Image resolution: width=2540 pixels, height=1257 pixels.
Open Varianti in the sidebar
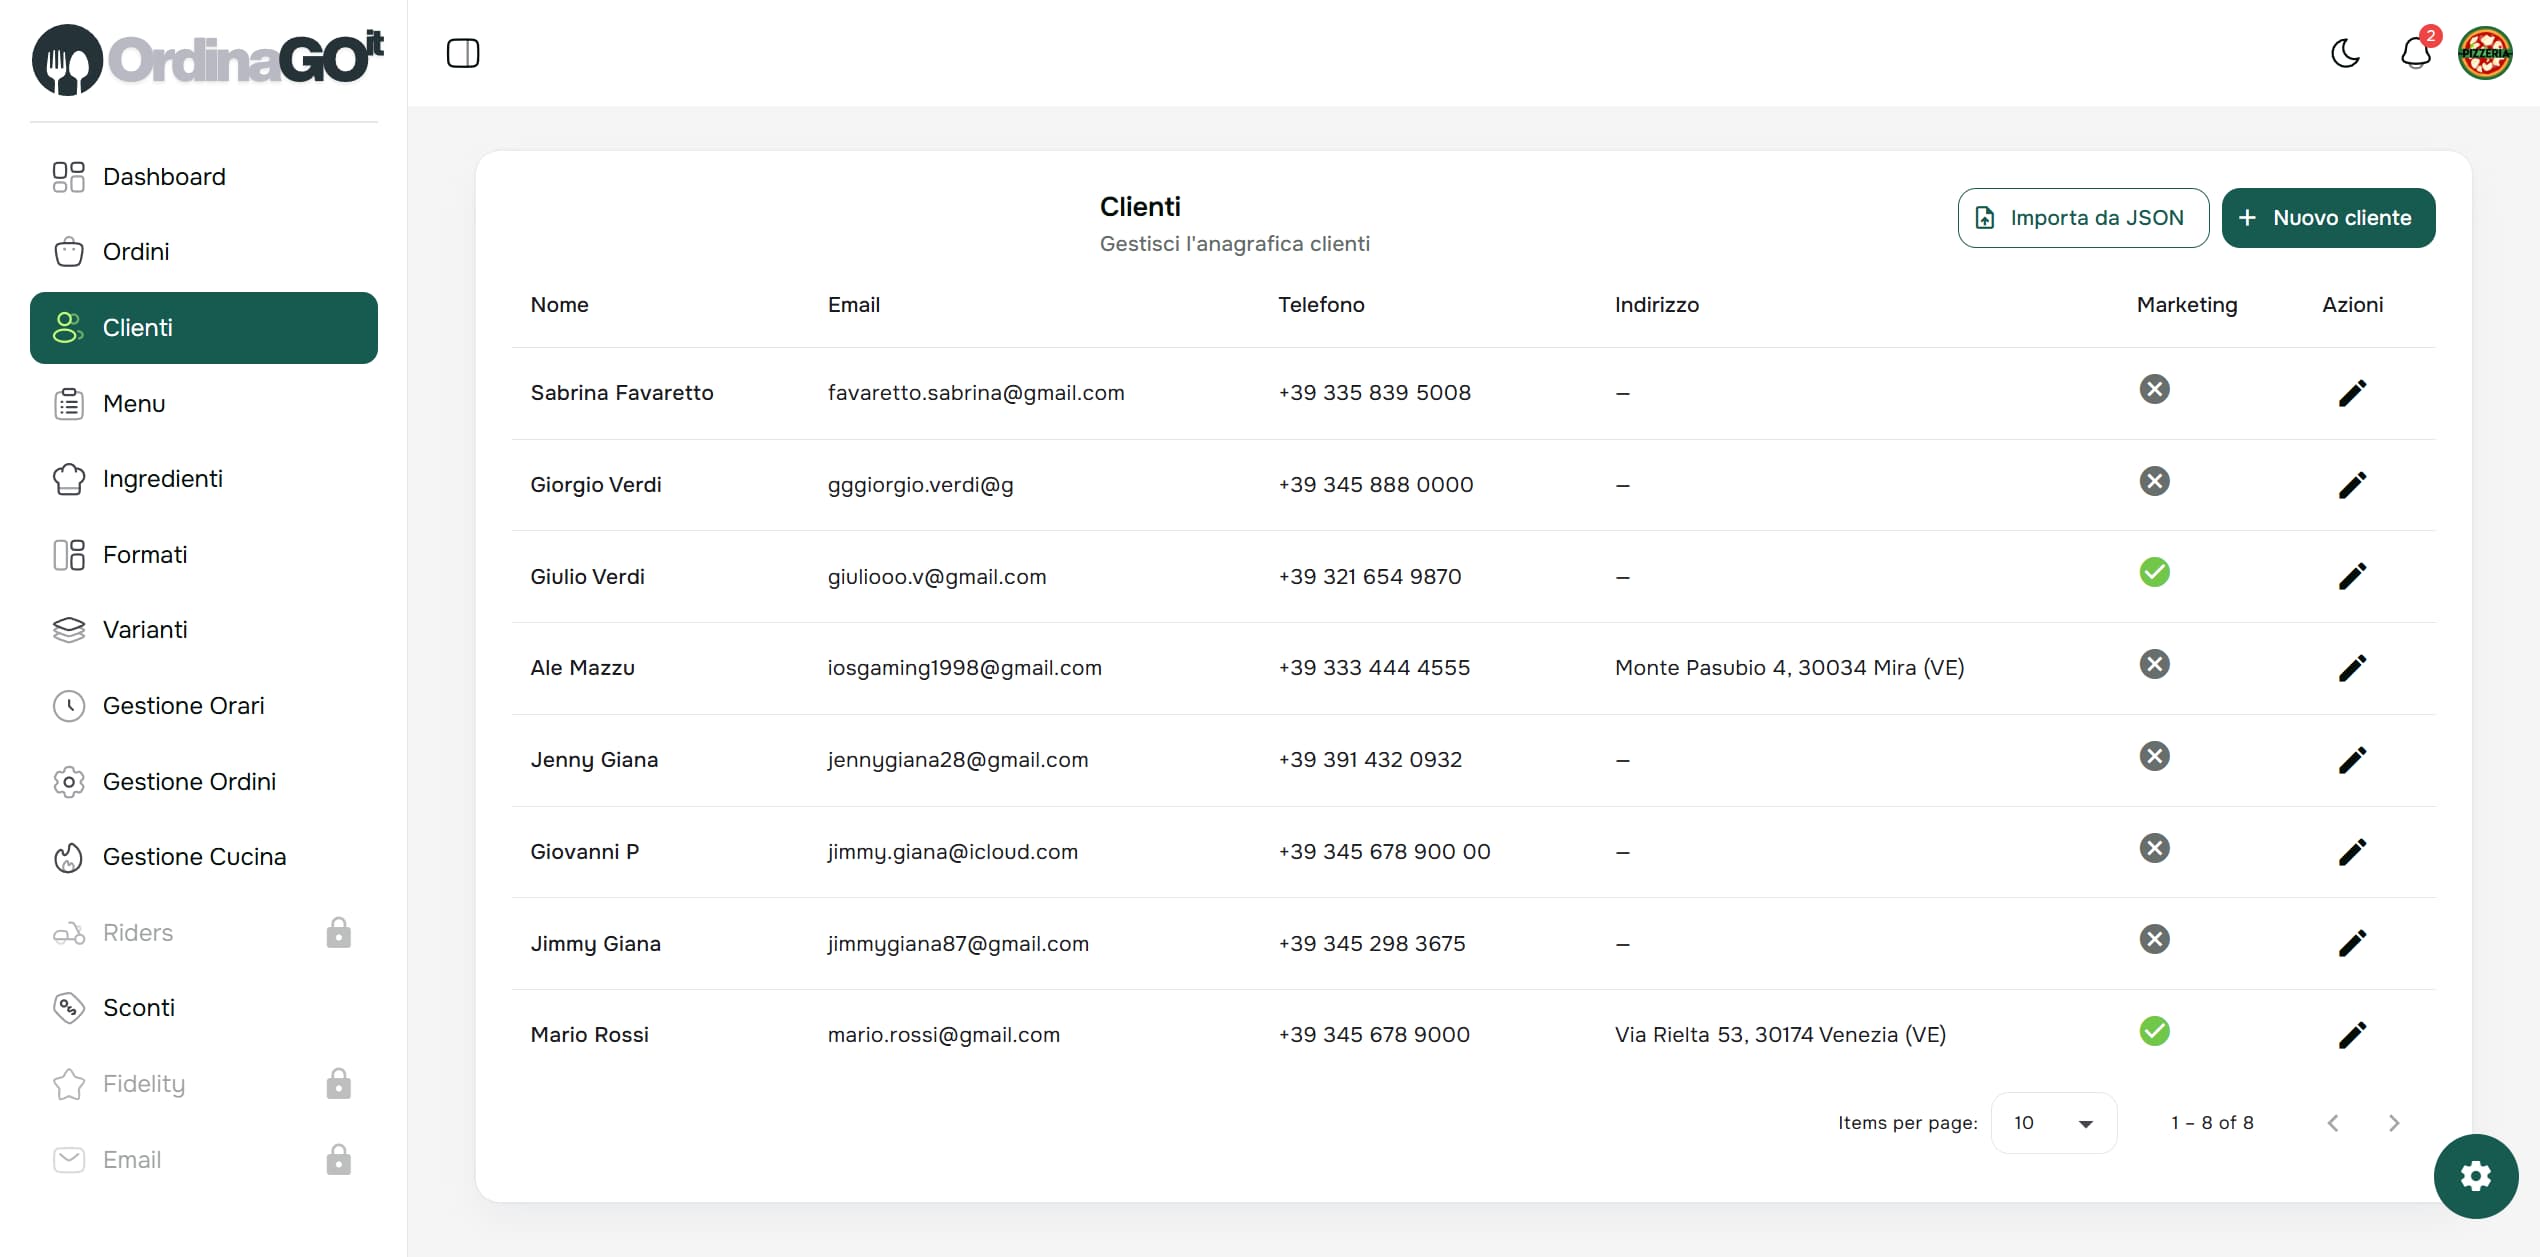204,630
